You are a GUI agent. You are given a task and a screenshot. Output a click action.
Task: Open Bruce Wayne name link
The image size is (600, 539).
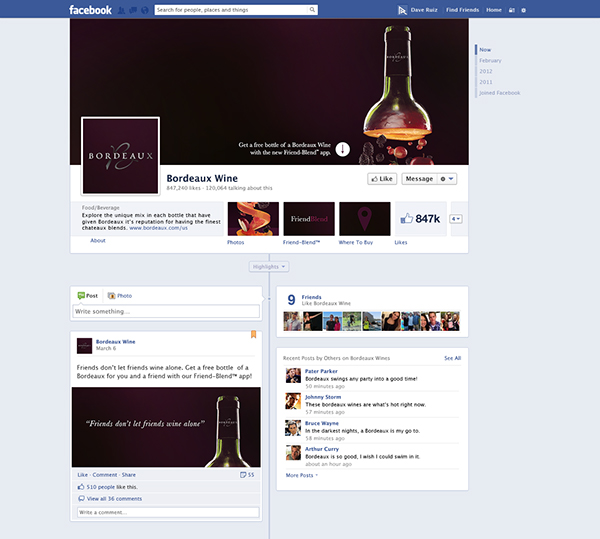321,423
